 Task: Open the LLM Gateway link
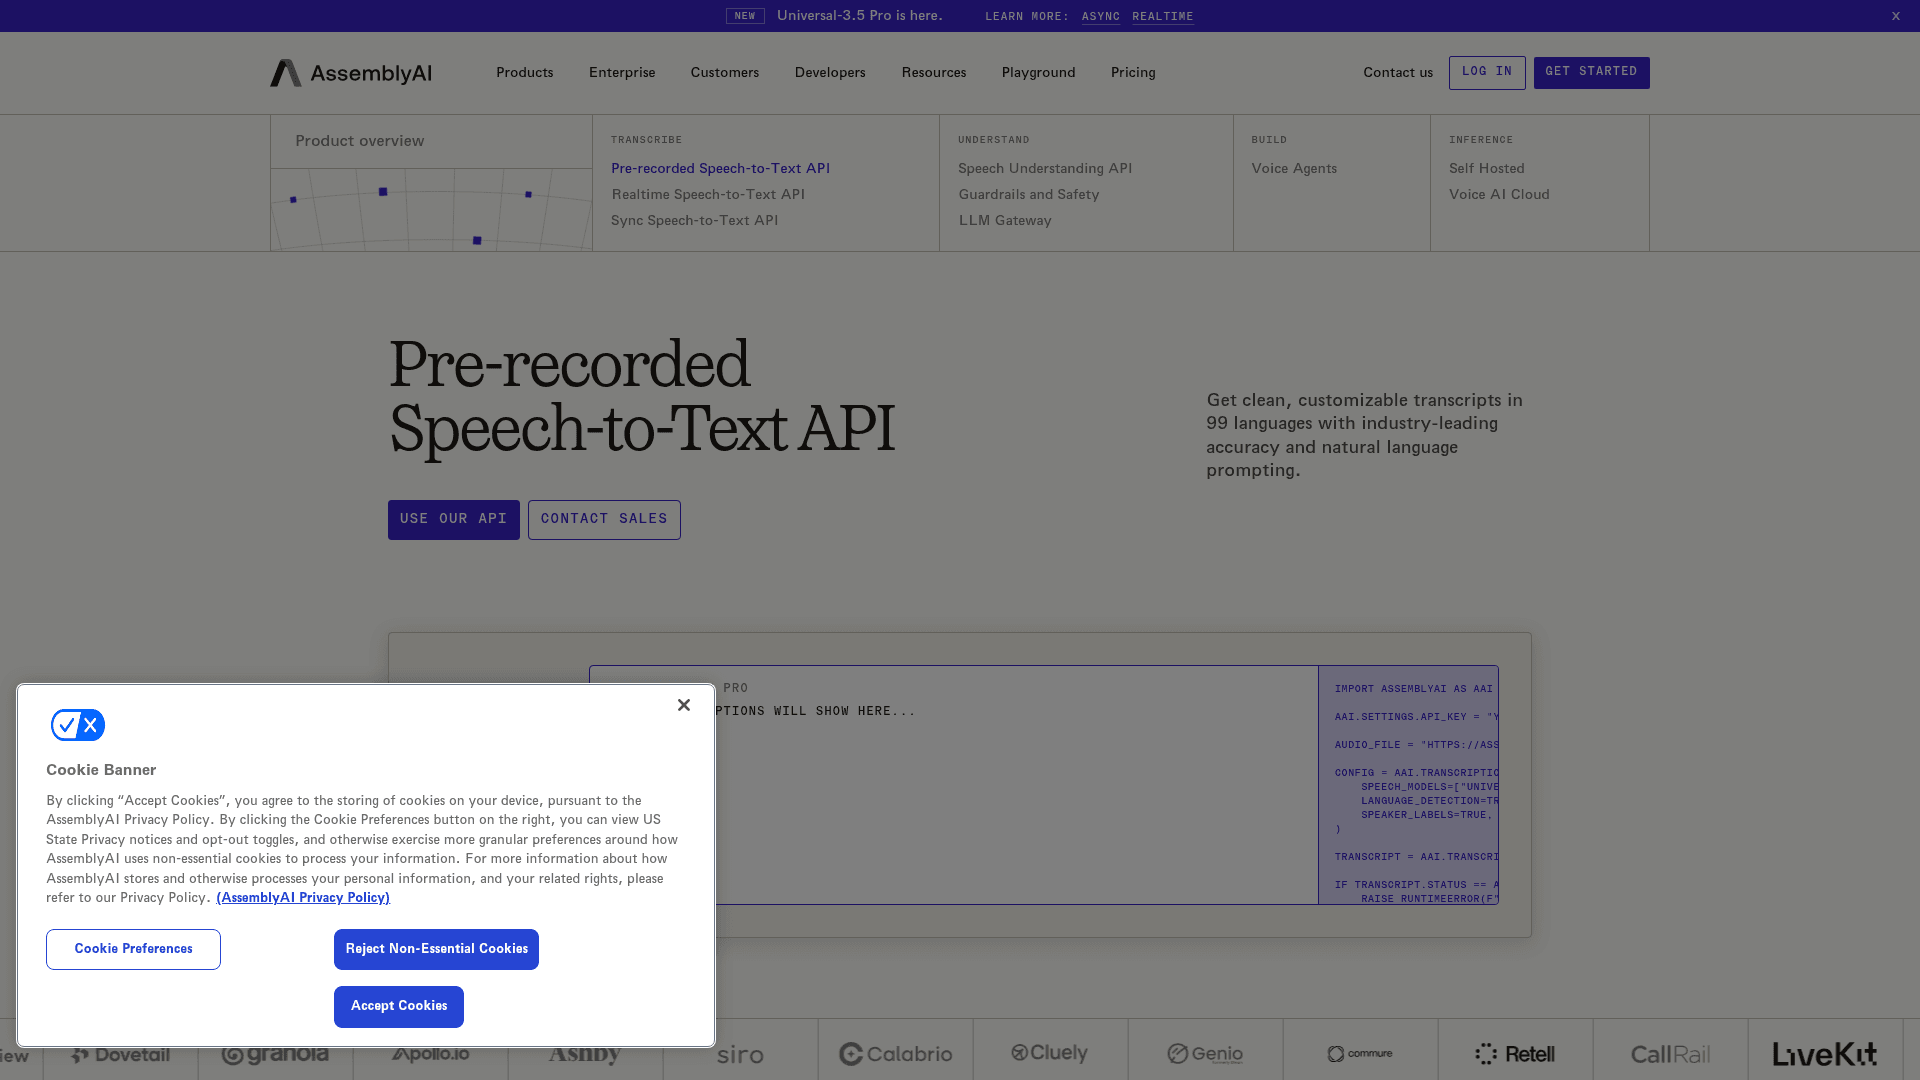pyautogui.click(x=1005, y=221)
